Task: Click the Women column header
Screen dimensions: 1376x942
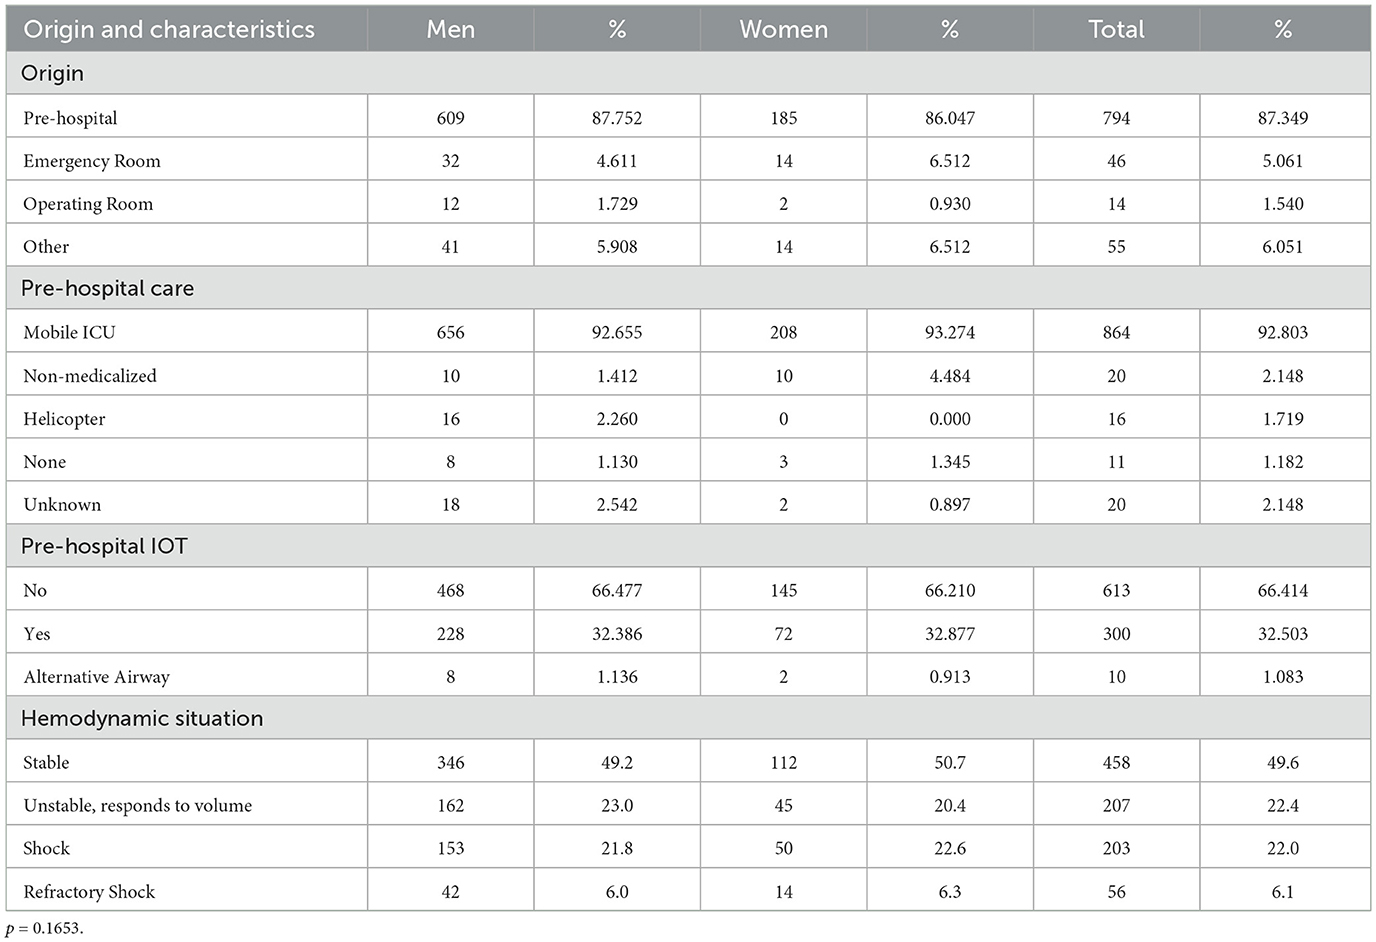Action: pos(783,30)
